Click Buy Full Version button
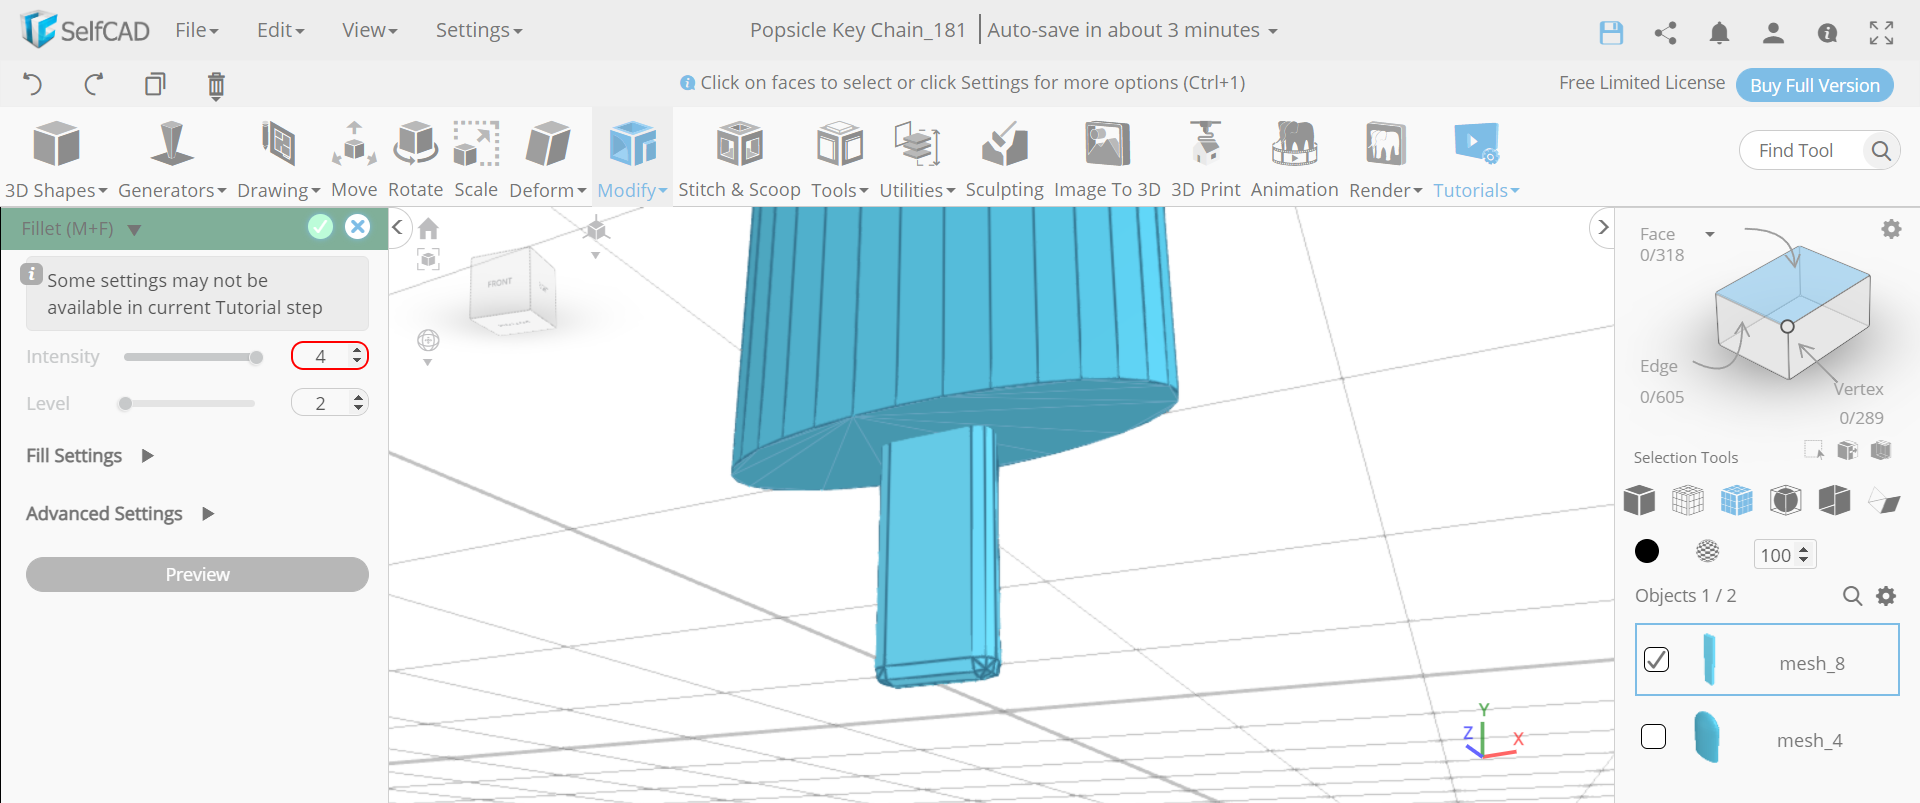Screen dimensions: 1920x803 (1814, 85)
